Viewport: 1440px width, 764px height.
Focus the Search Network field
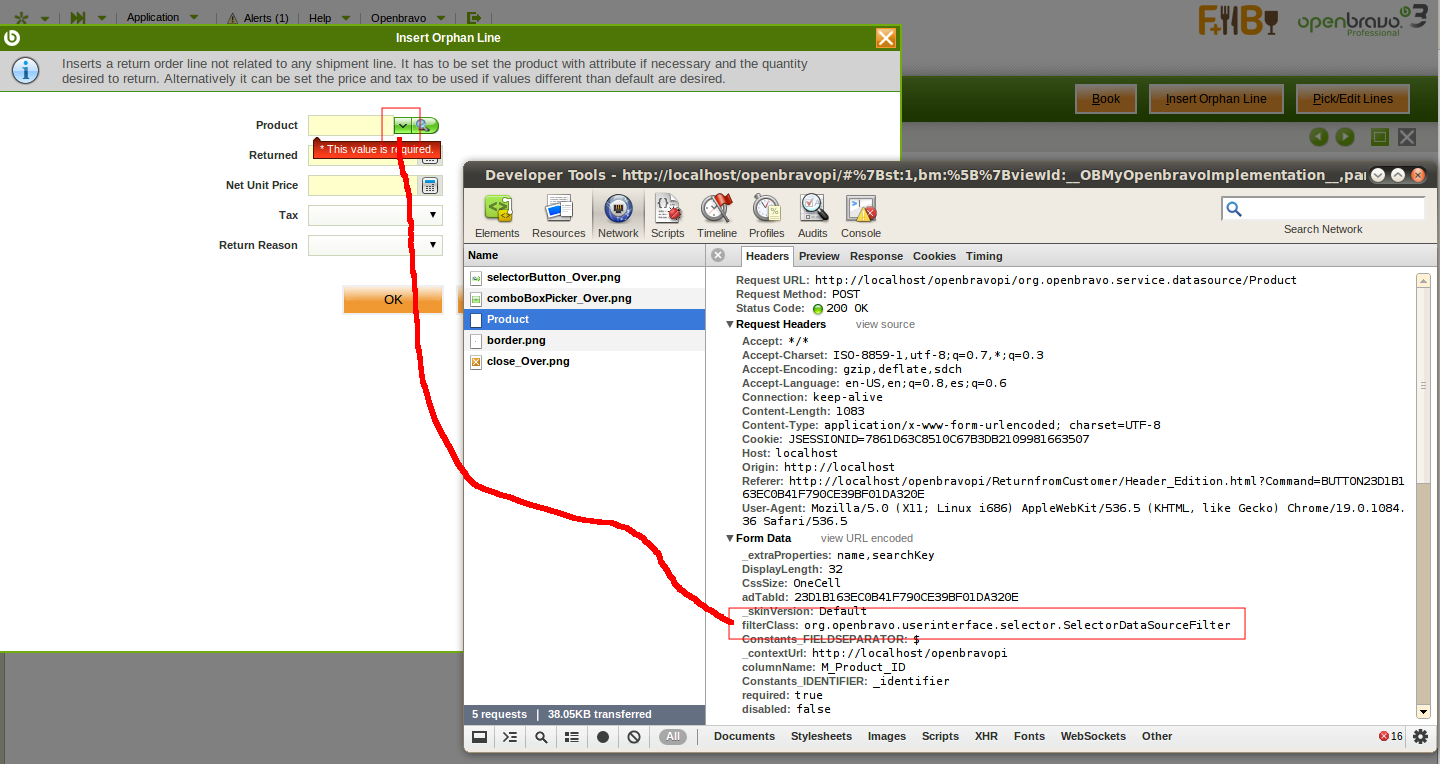[1323, 208]
